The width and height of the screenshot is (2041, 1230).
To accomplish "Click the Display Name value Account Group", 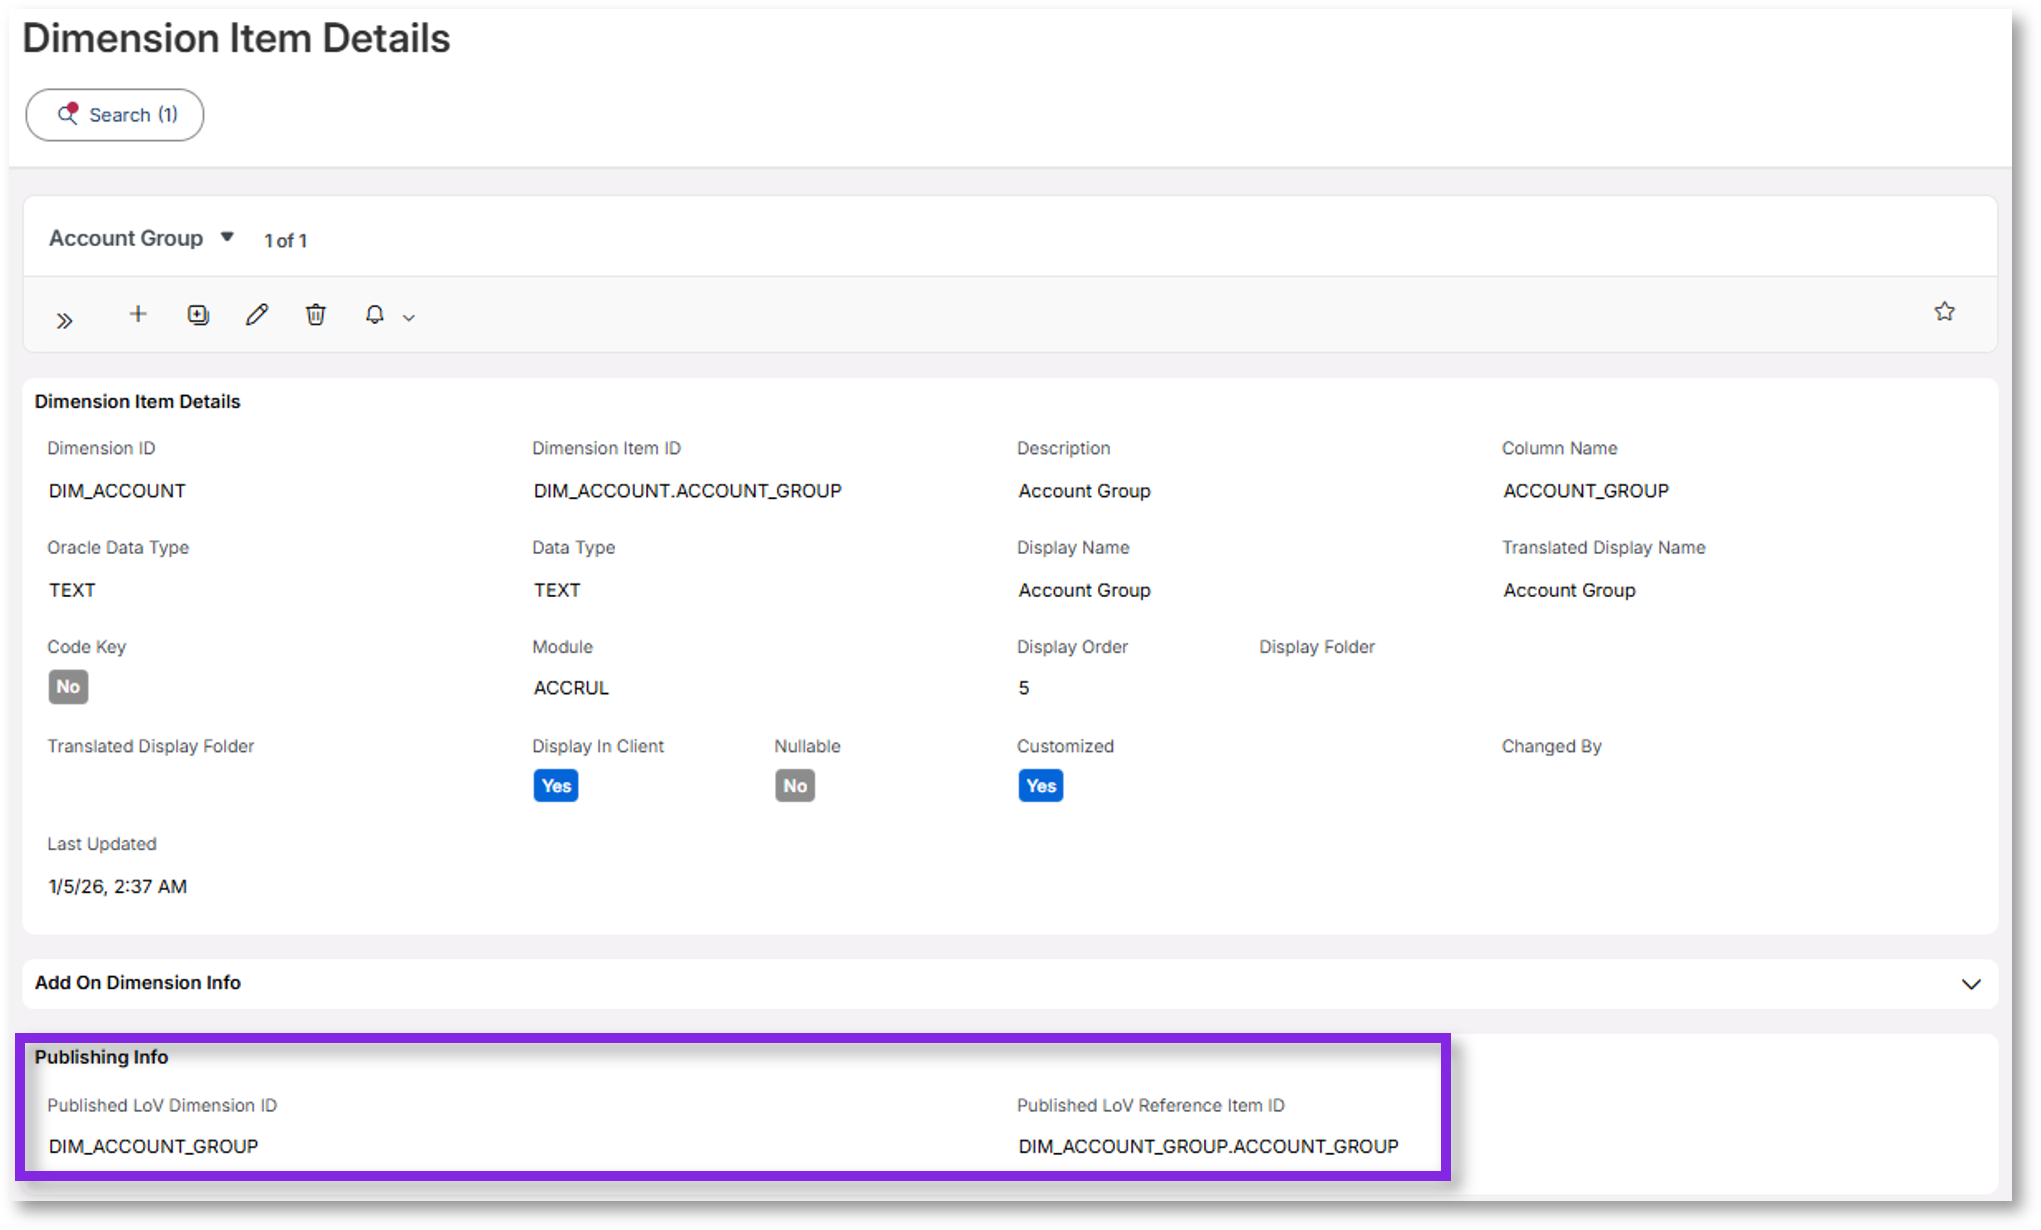I will [1085, 590].
